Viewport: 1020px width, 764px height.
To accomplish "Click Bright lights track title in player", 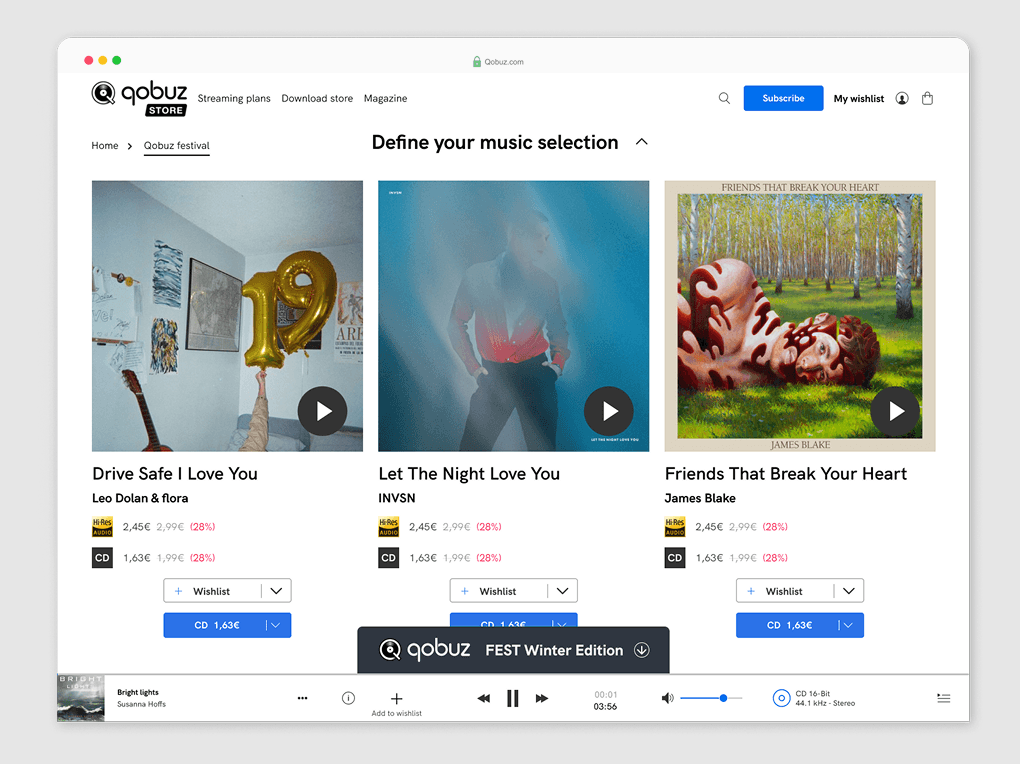I will click(x=138, y=692).
